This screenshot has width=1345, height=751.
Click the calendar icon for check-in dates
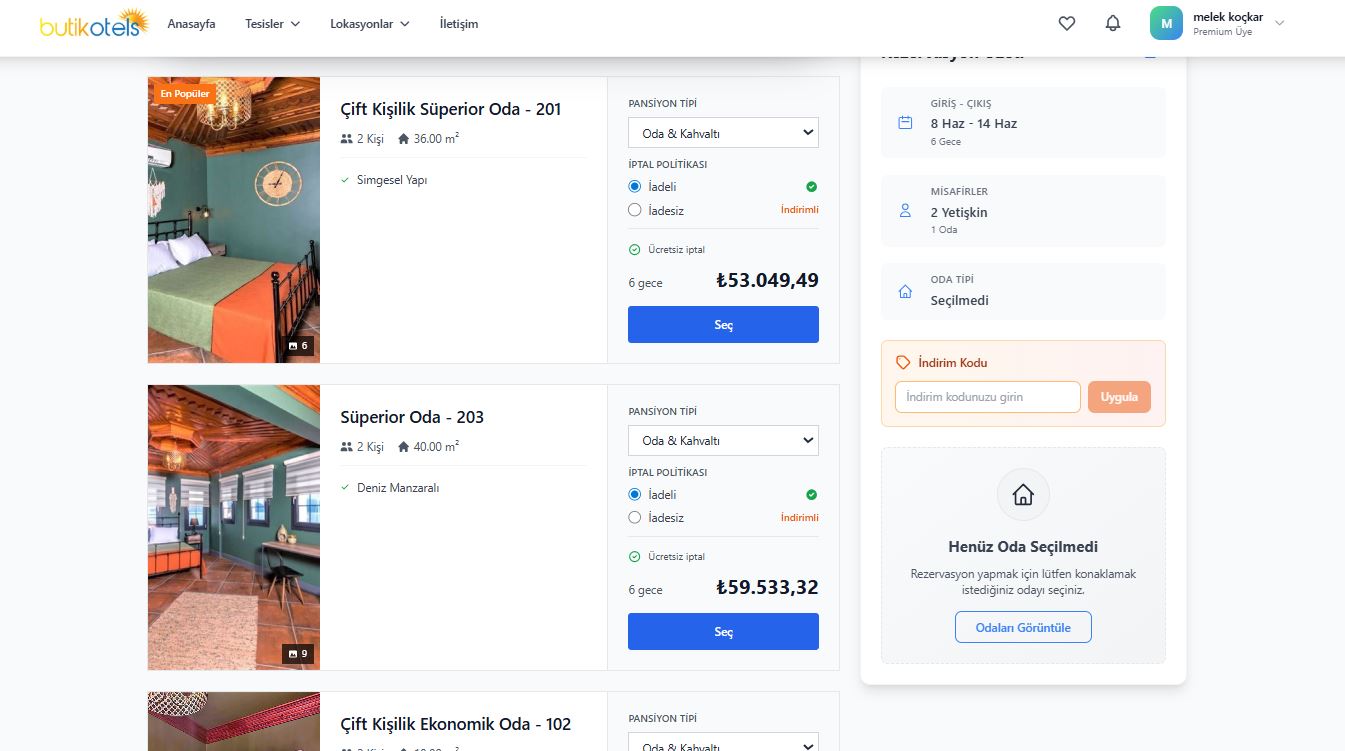905,123
